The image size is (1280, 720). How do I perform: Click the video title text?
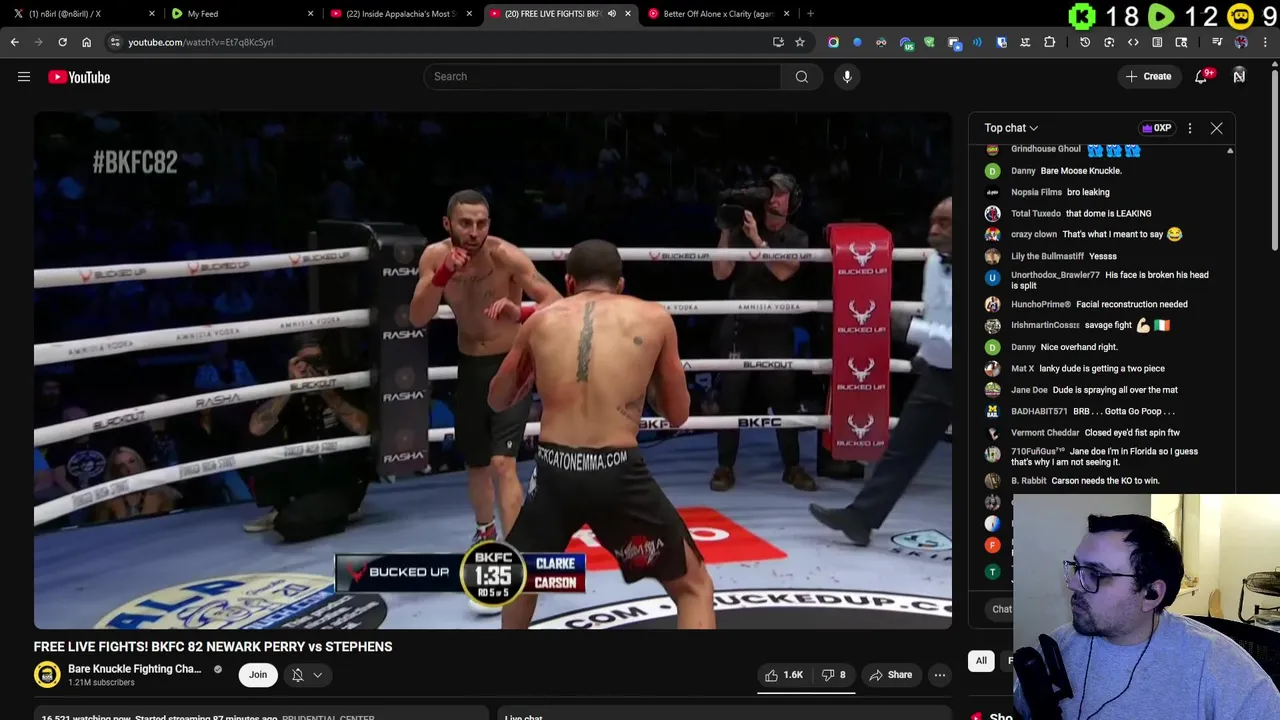point(213,647)
